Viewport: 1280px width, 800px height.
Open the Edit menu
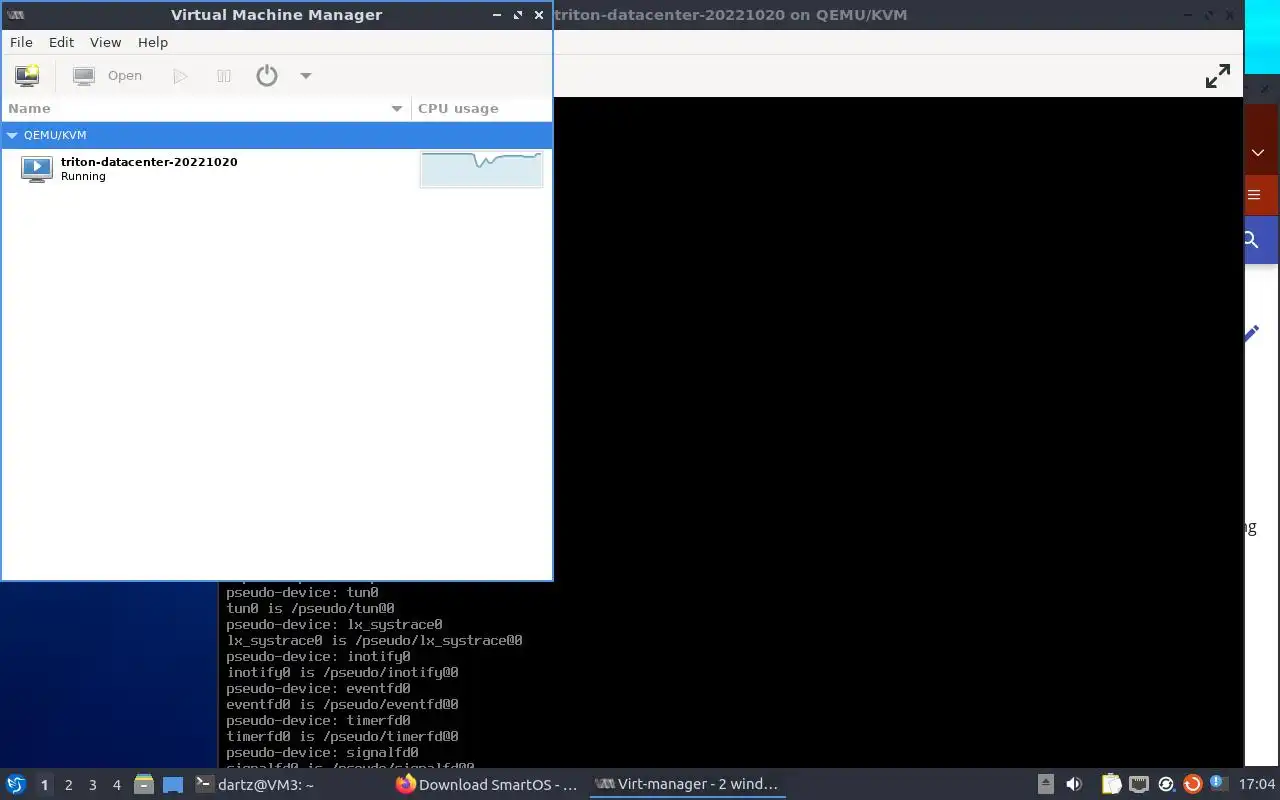pyautogui.click(x=61, y=42)
